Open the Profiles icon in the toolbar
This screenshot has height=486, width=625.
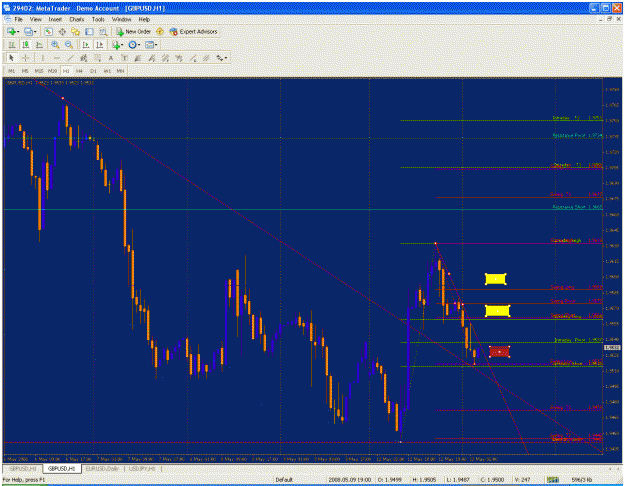pyautogui.click(x=28, y=31)
